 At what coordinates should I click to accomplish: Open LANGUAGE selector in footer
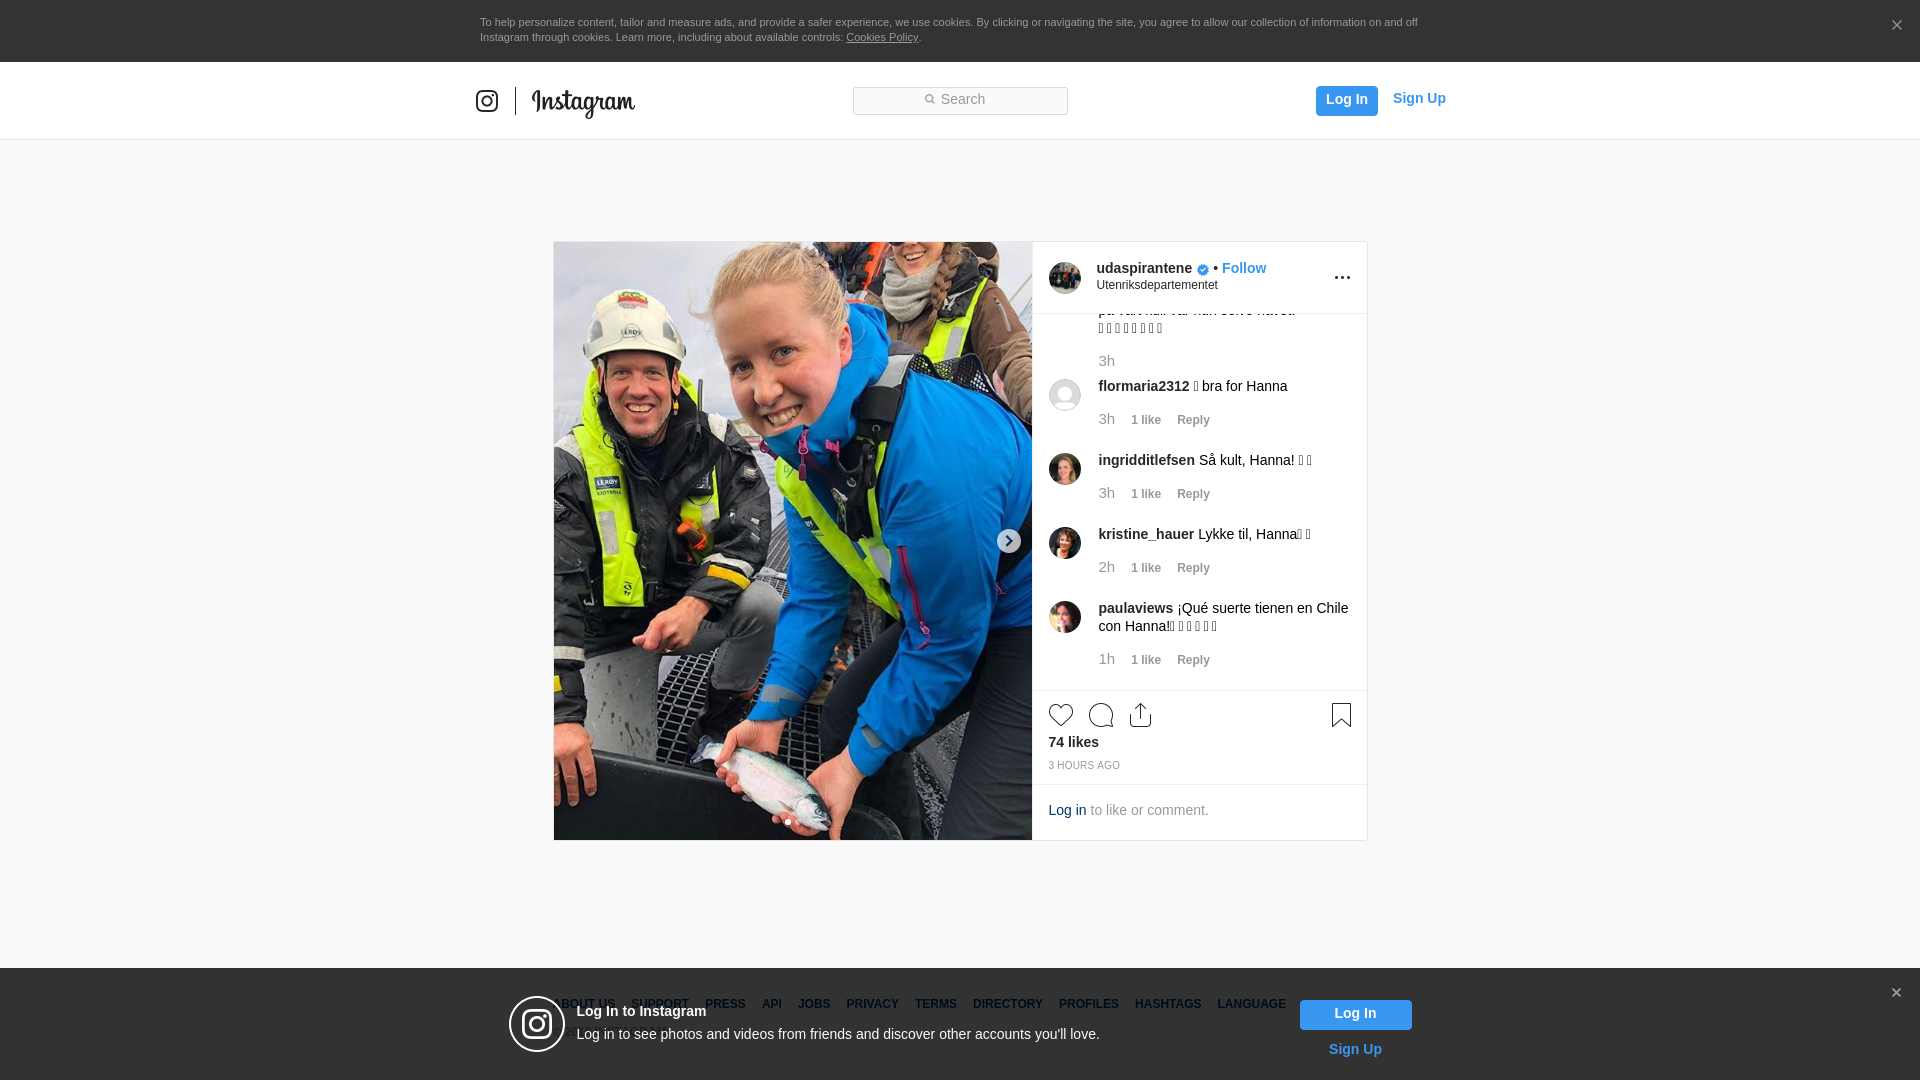click(x=1251, y=1004)
